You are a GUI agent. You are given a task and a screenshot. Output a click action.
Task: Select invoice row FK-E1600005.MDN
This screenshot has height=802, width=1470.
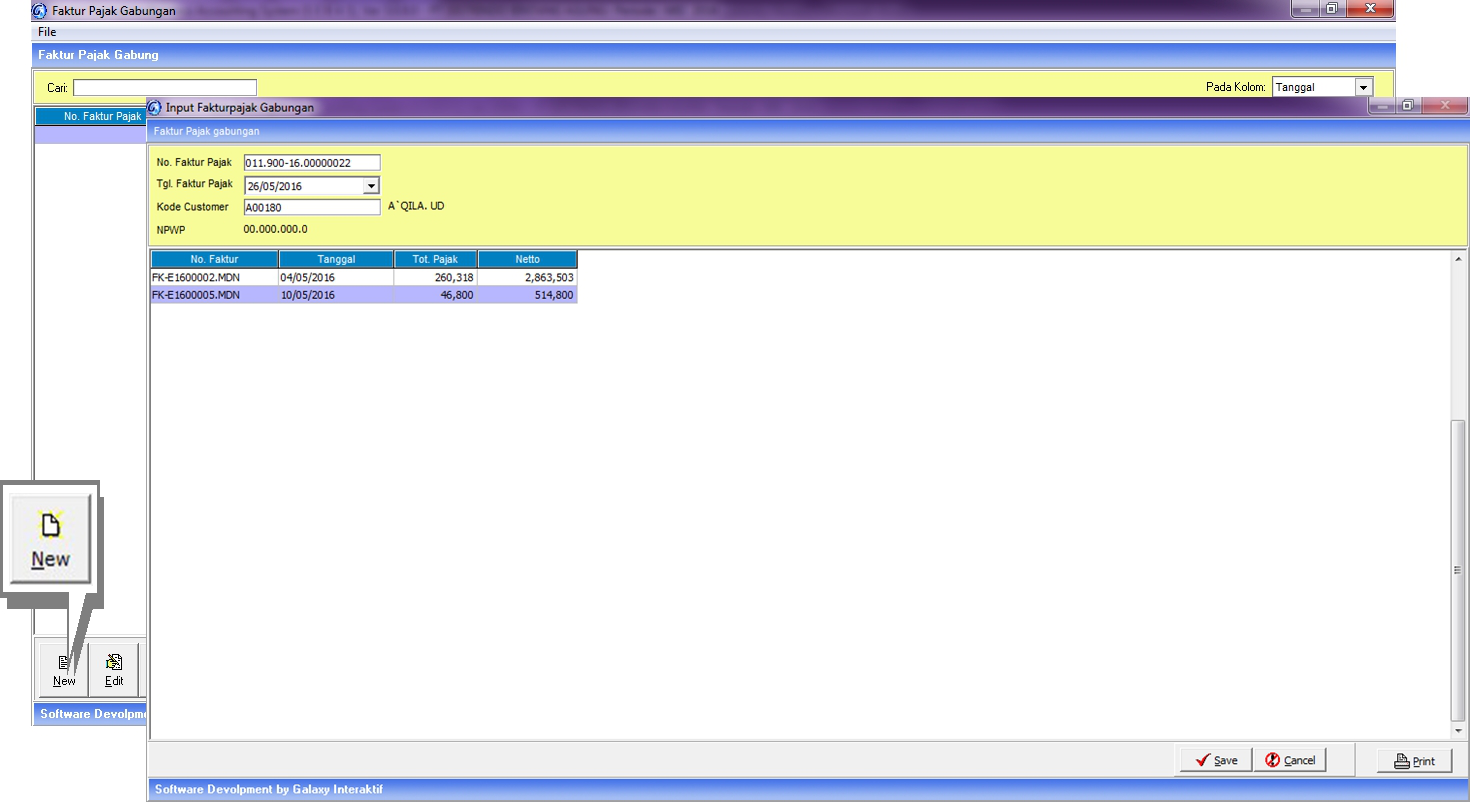pyautogui.click(x=214, y=295)
